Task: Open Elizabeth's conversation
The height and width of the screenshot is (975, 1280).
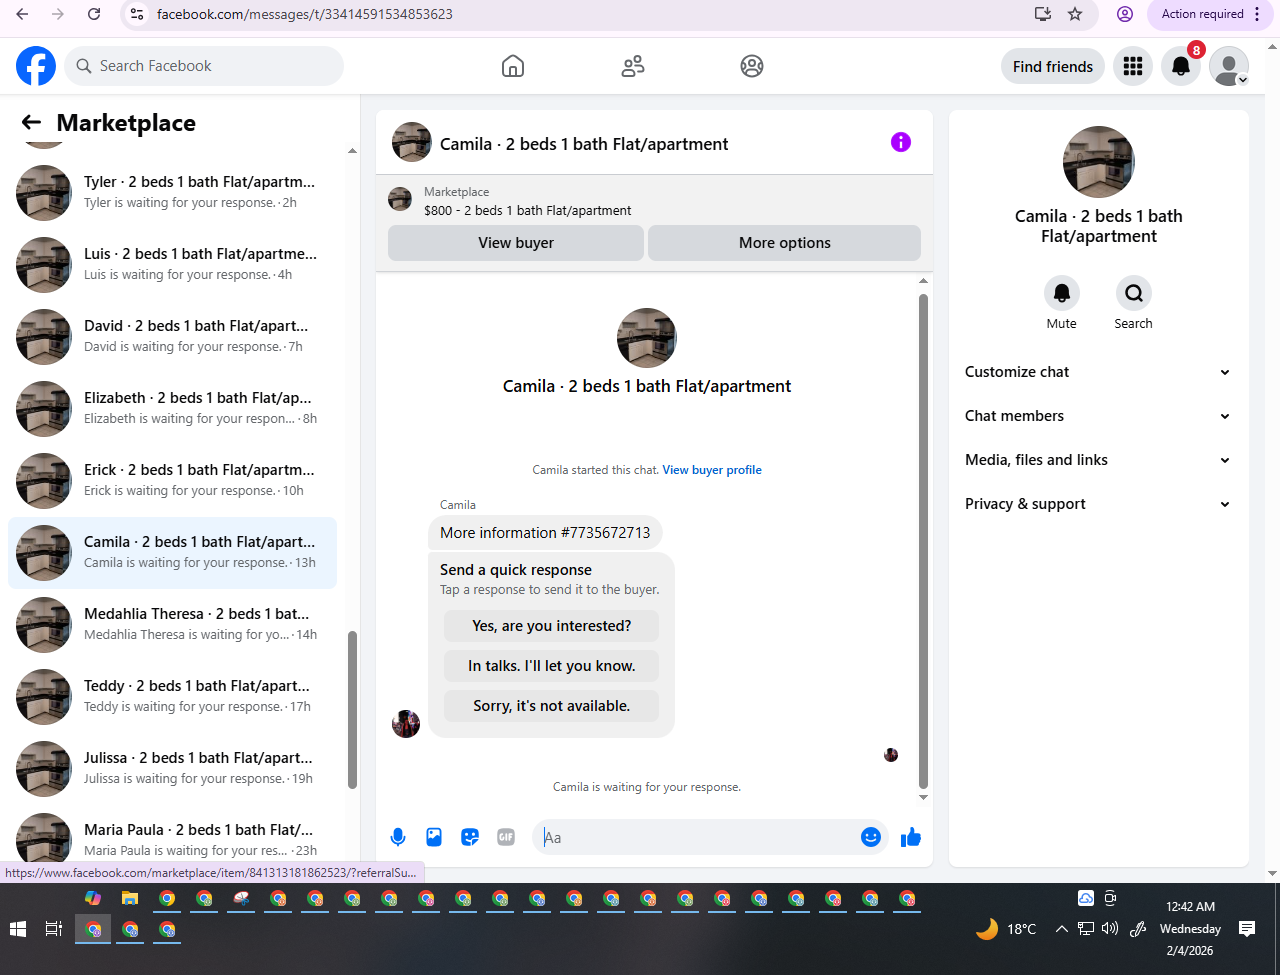Action: point(172,409)
